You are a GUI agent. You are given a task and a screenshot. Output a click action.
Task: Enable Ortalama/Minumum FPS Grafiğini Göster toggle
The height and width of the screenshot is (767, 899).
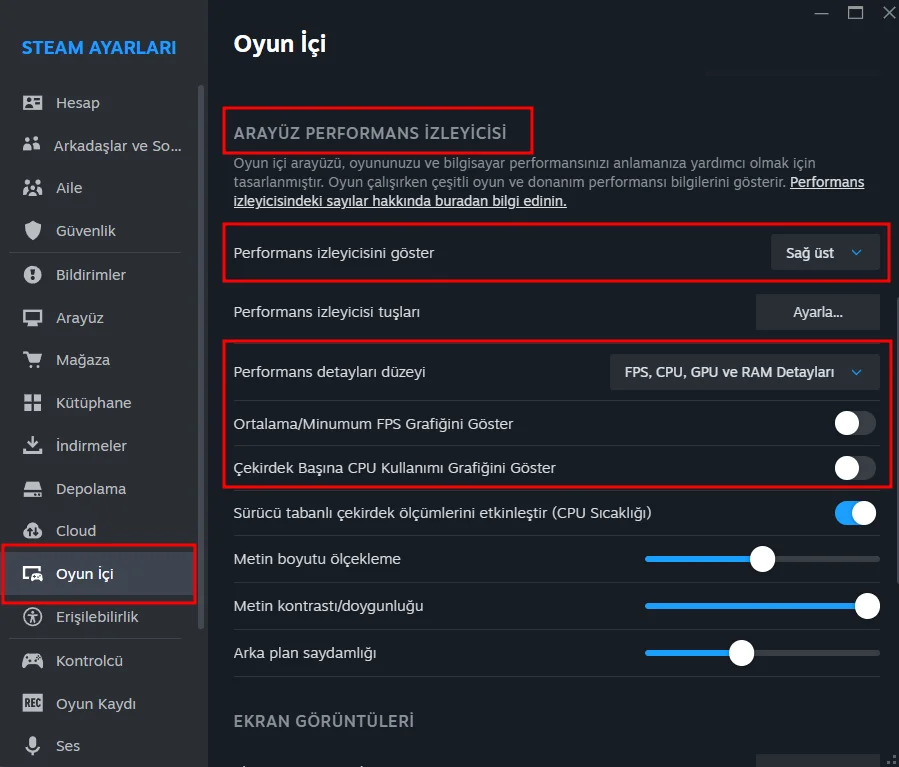point(855,424)
